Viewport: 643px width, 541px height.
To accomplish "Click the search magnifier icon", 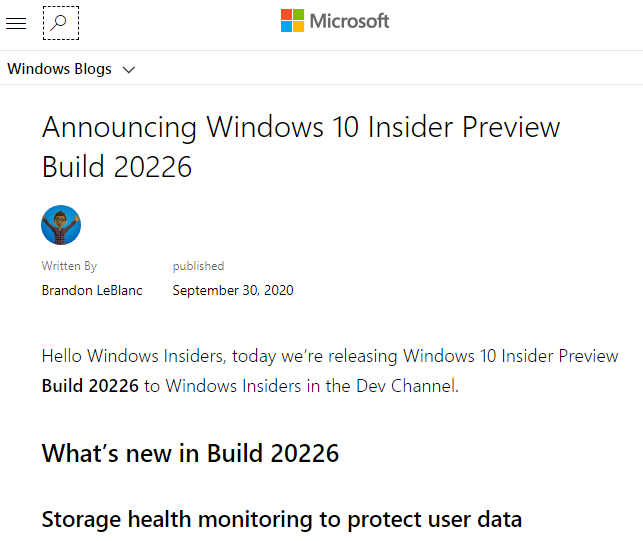I will click(x=61, y=23).
